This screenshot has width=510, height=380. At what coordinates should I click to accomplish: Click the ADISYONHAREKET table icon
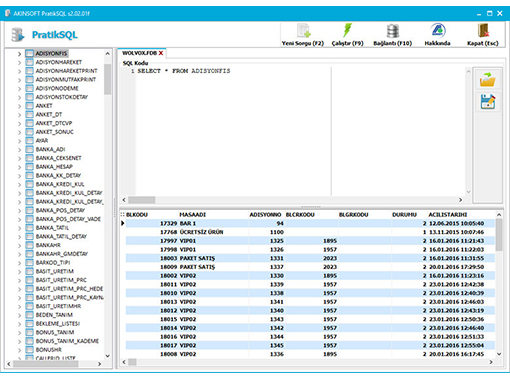[30, 62]
